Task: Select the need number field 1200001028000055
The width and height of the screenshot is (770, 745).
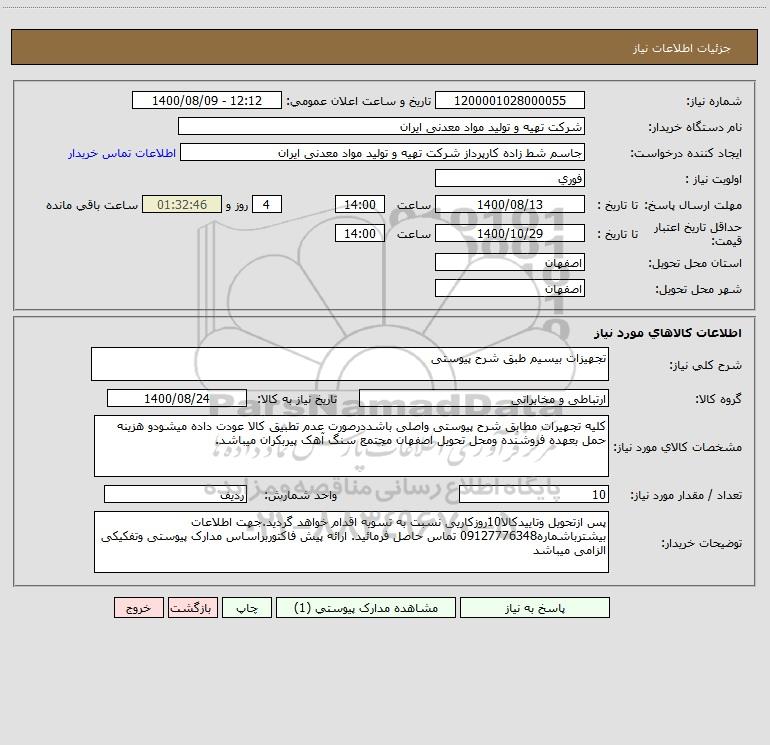Action: [510, 101]
